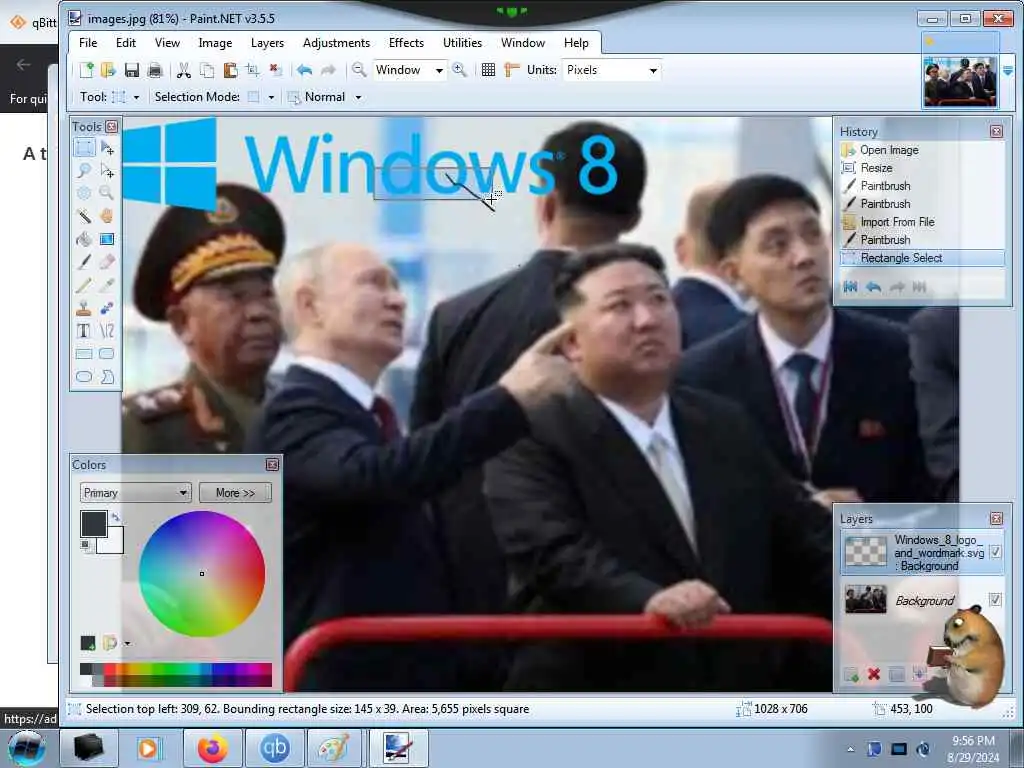Image resolution: width=1024 pixels, height=768 pixels.
Task: Click the More >> button in Colors
Action: 235,492
